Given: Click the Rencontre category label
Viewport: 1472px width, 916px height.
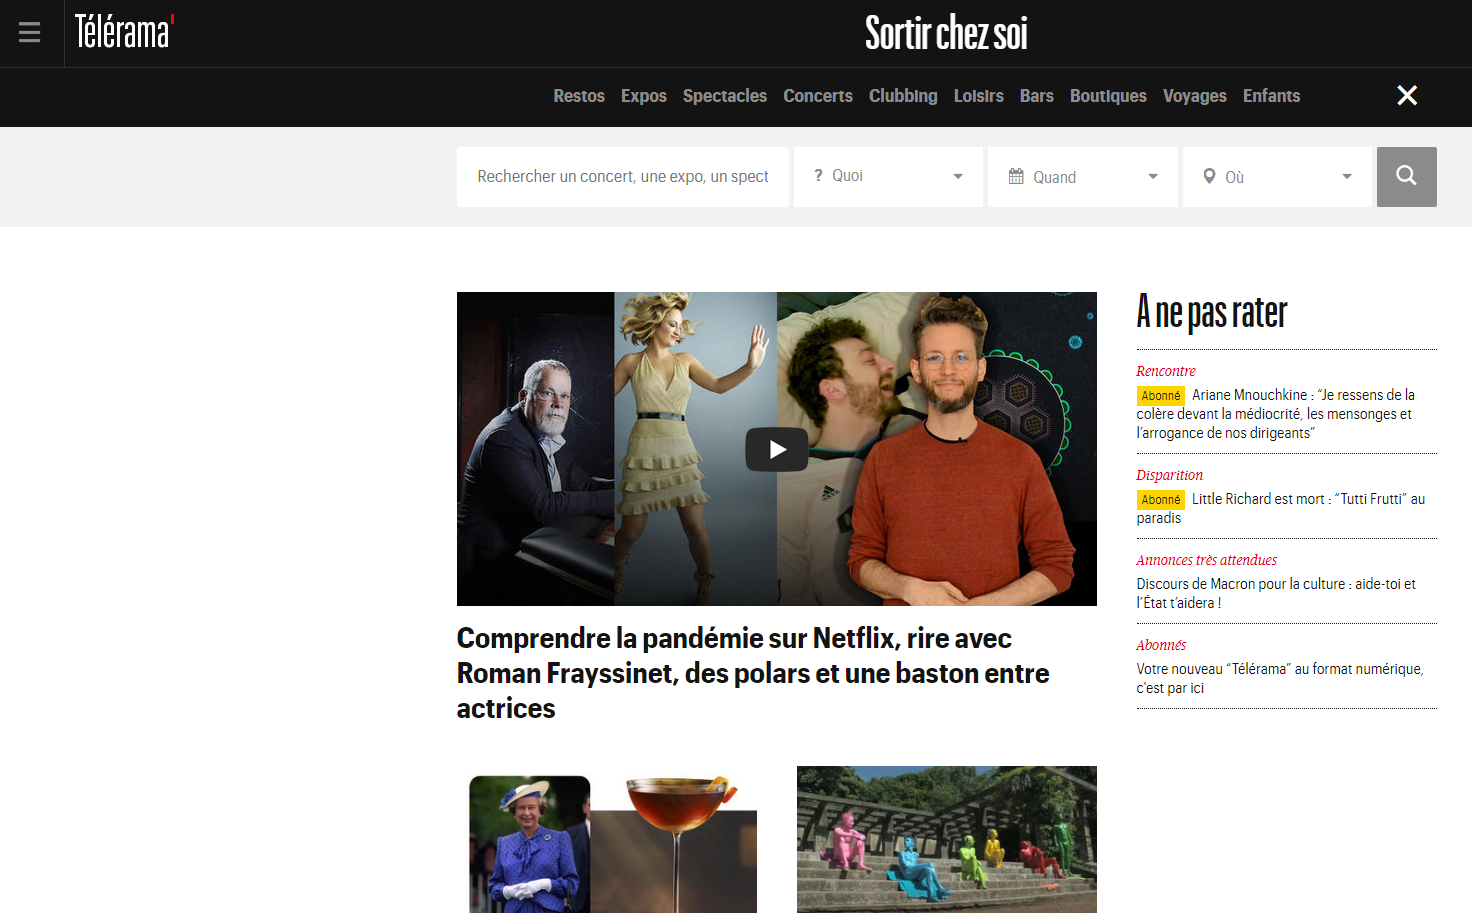Looking at the screenshot, I should 1166,371.
